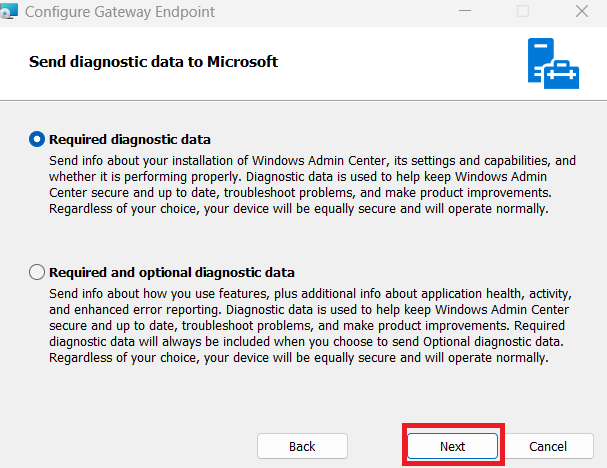Click the Next button
607x468 pixels.
452,446
